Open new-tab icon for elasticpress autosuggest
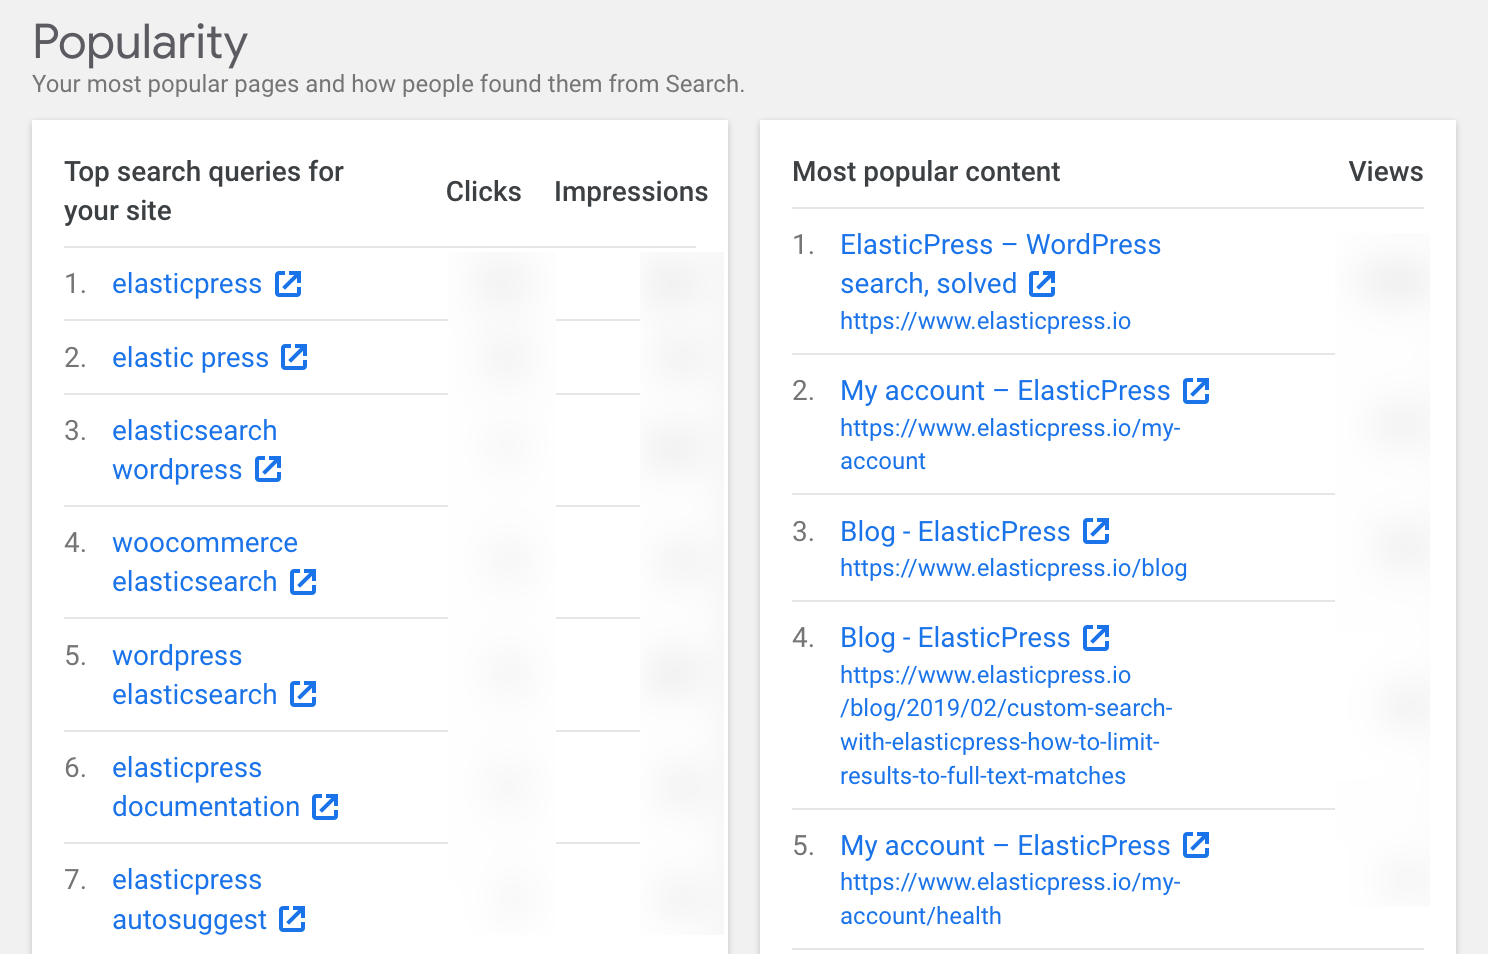Image resolution: width=1488 pixels, height=954 pixels. point(292,919)
